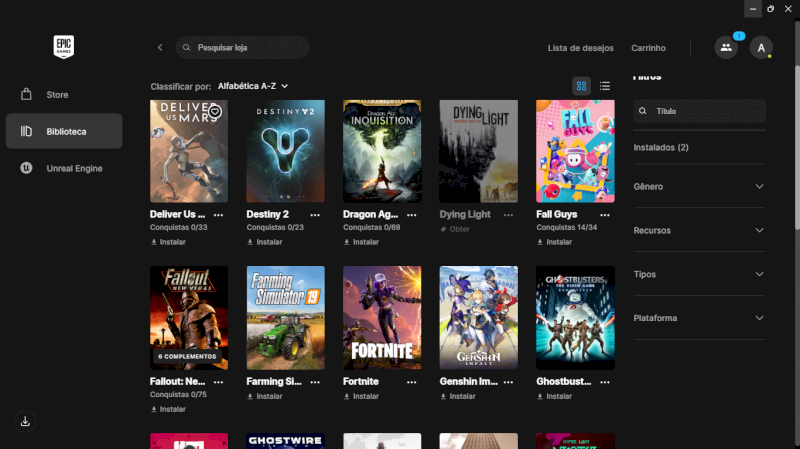Install Destiny 2
This screenshot has height=449, width=800.
265,242
